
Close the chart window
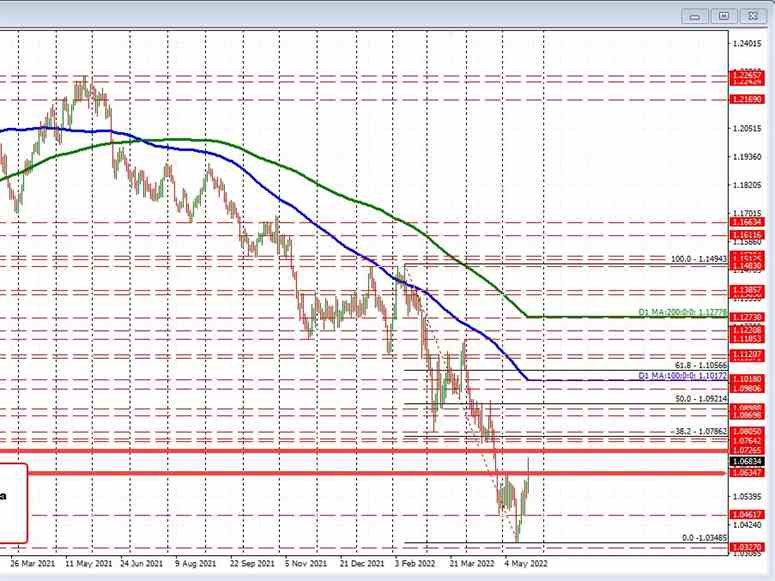753,16
